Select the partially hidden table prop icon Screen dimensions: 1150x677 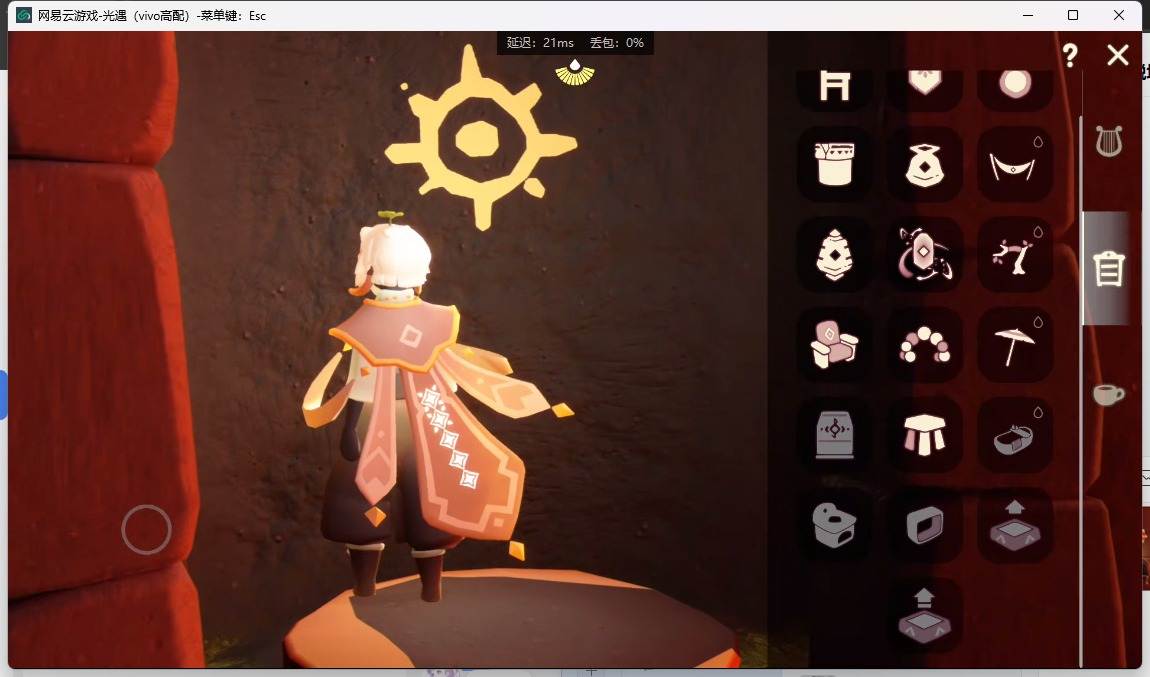click(x=835, y=89)
